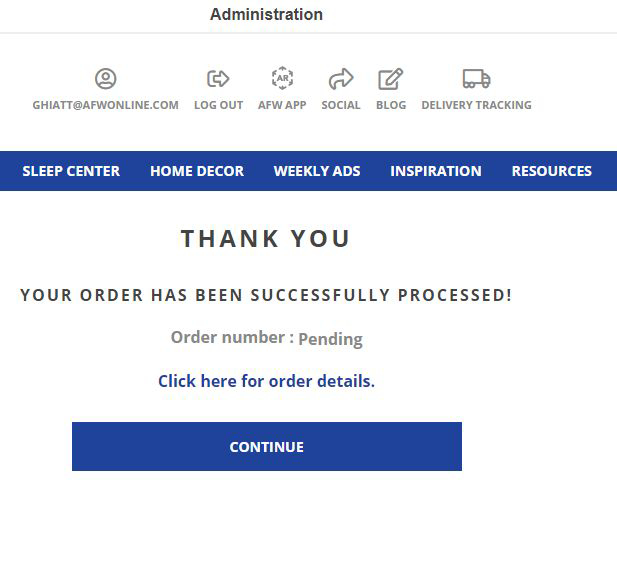Select Home Decor in navigation bar
Screen dimensions: 617x563
[197, 171]
